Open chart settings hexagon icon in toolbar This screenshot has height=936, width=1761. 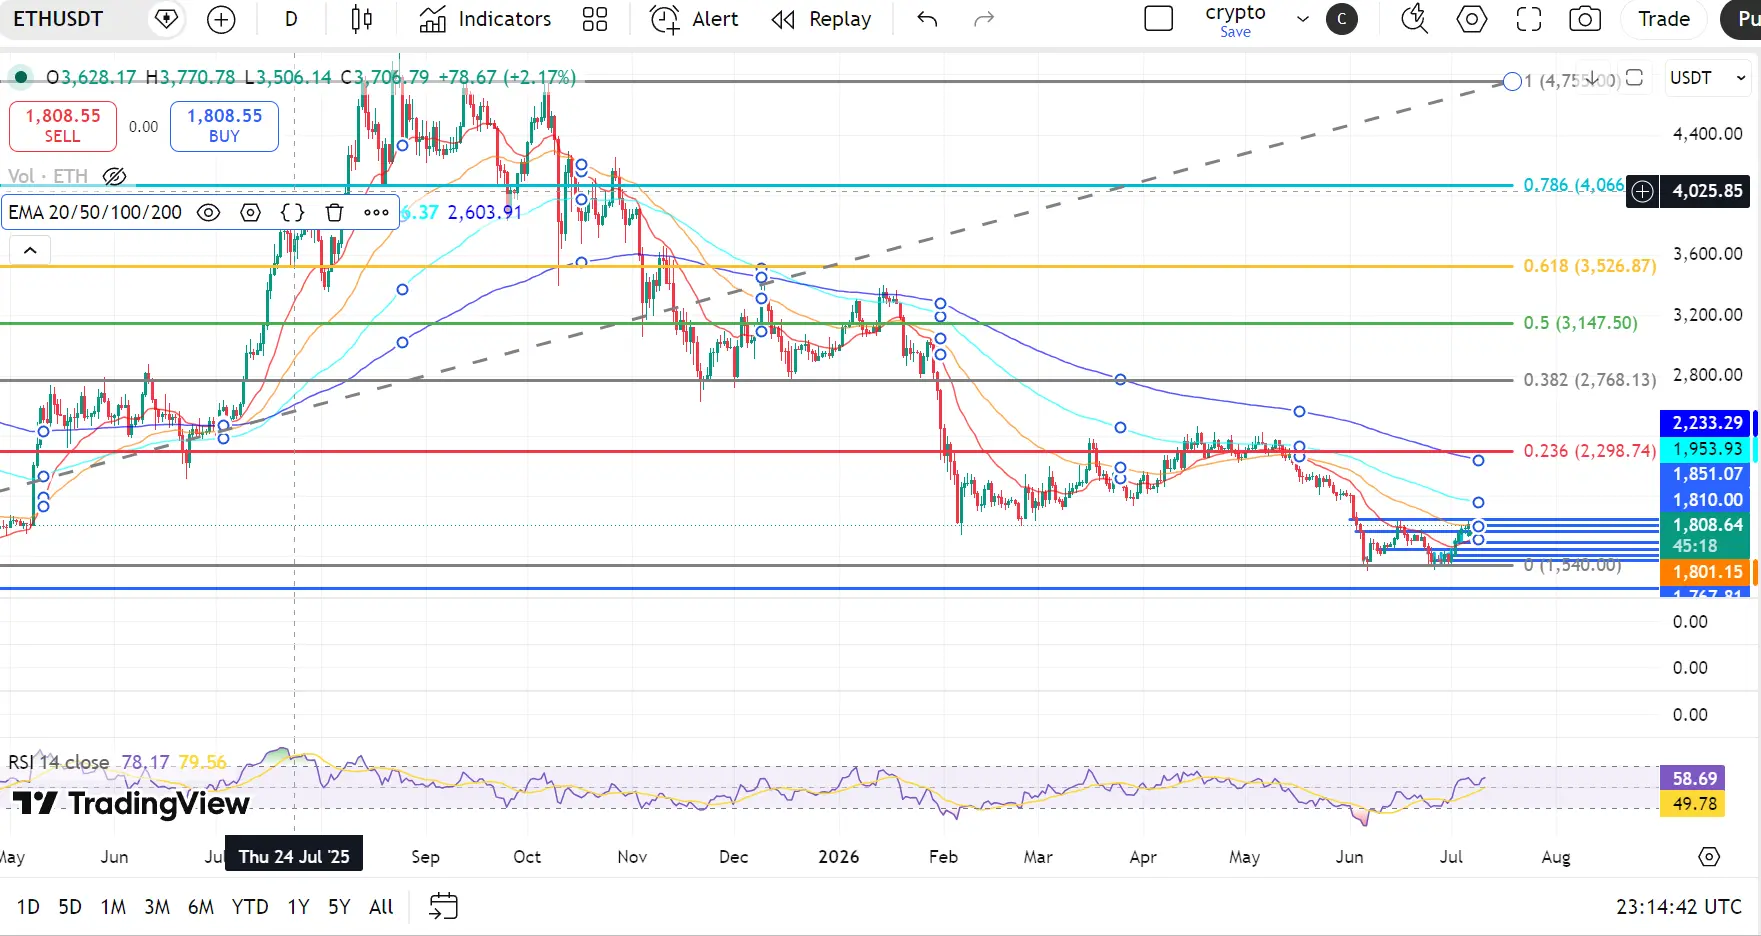pos(1472,19)
